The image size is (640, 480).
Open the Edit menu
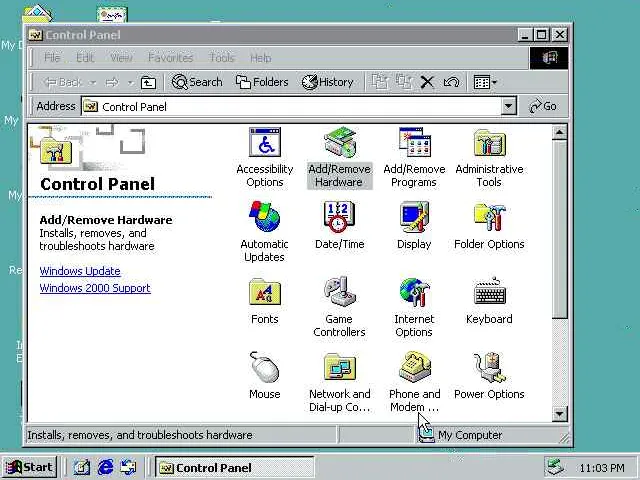click(85, 58)
